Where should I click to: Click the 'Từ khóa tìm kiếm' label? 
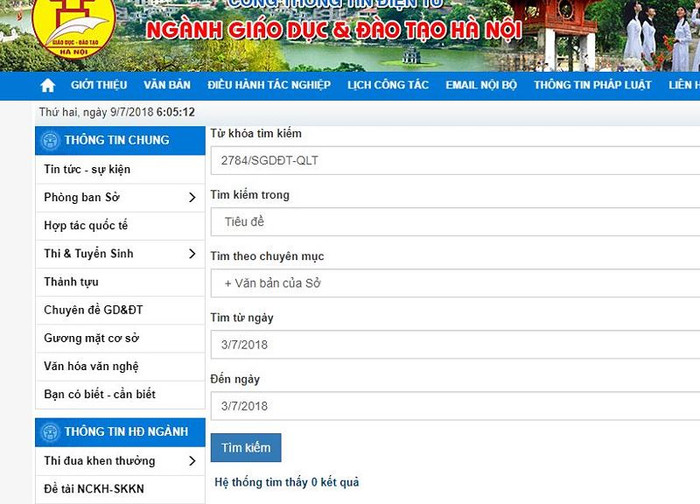[x=256, y=133]
